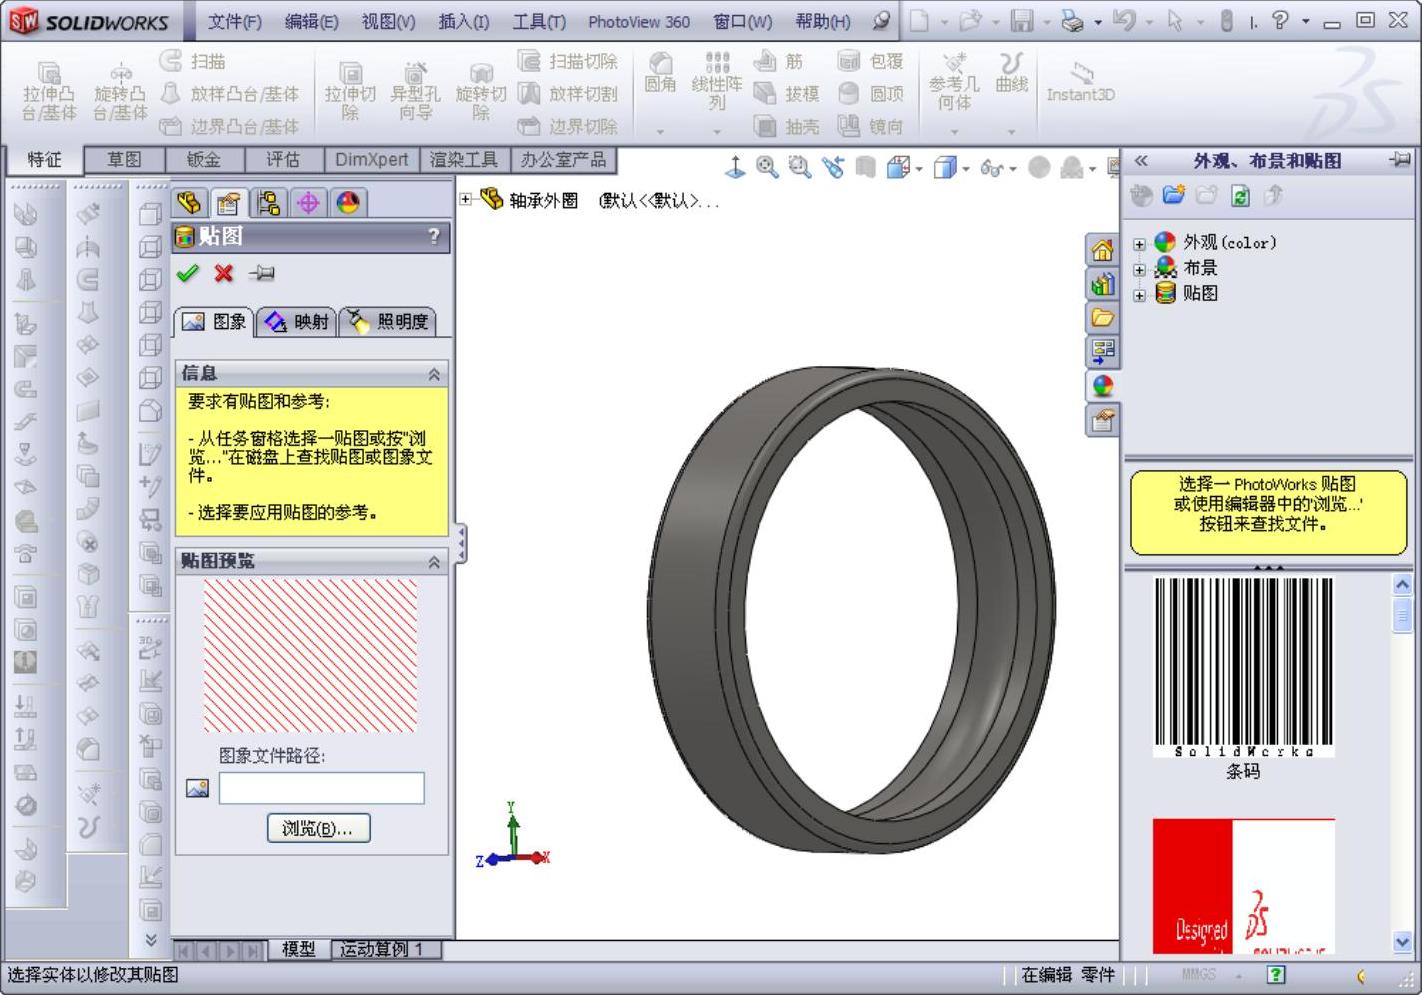The height and width of the screenshot is (995, 1422).
Task: Switch to the 渲染工具 ribbon tab
Action: [464, 160]
